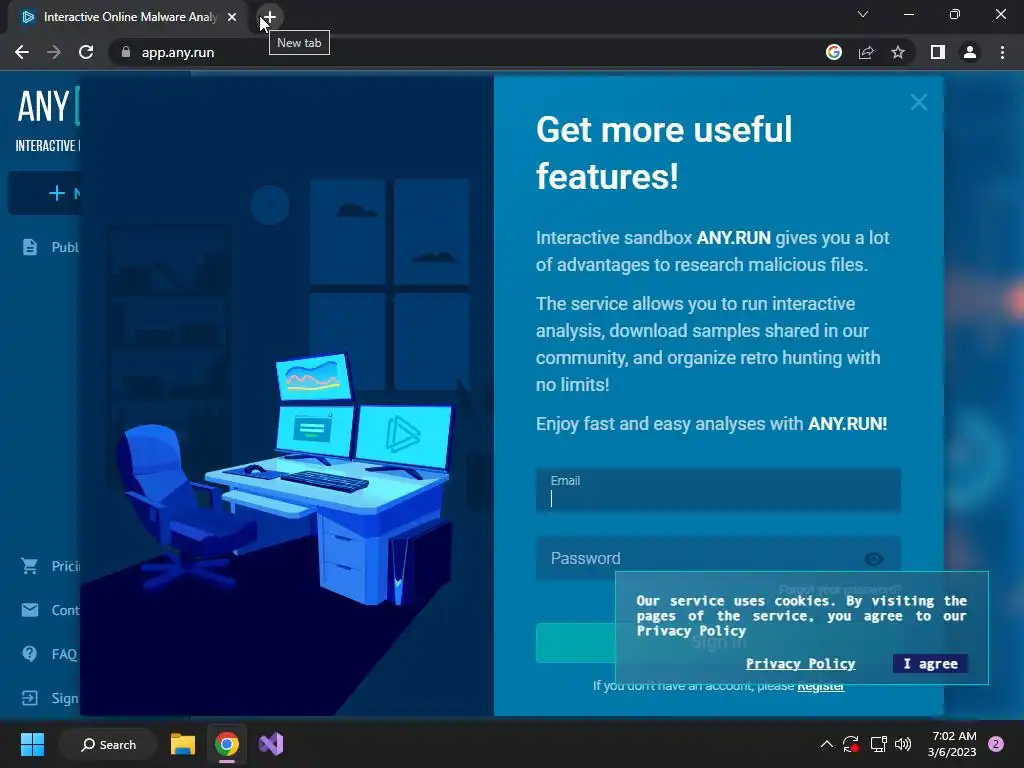Go forward in browser history
This screenshot has height=768, width=1024.
coord(54,52)
